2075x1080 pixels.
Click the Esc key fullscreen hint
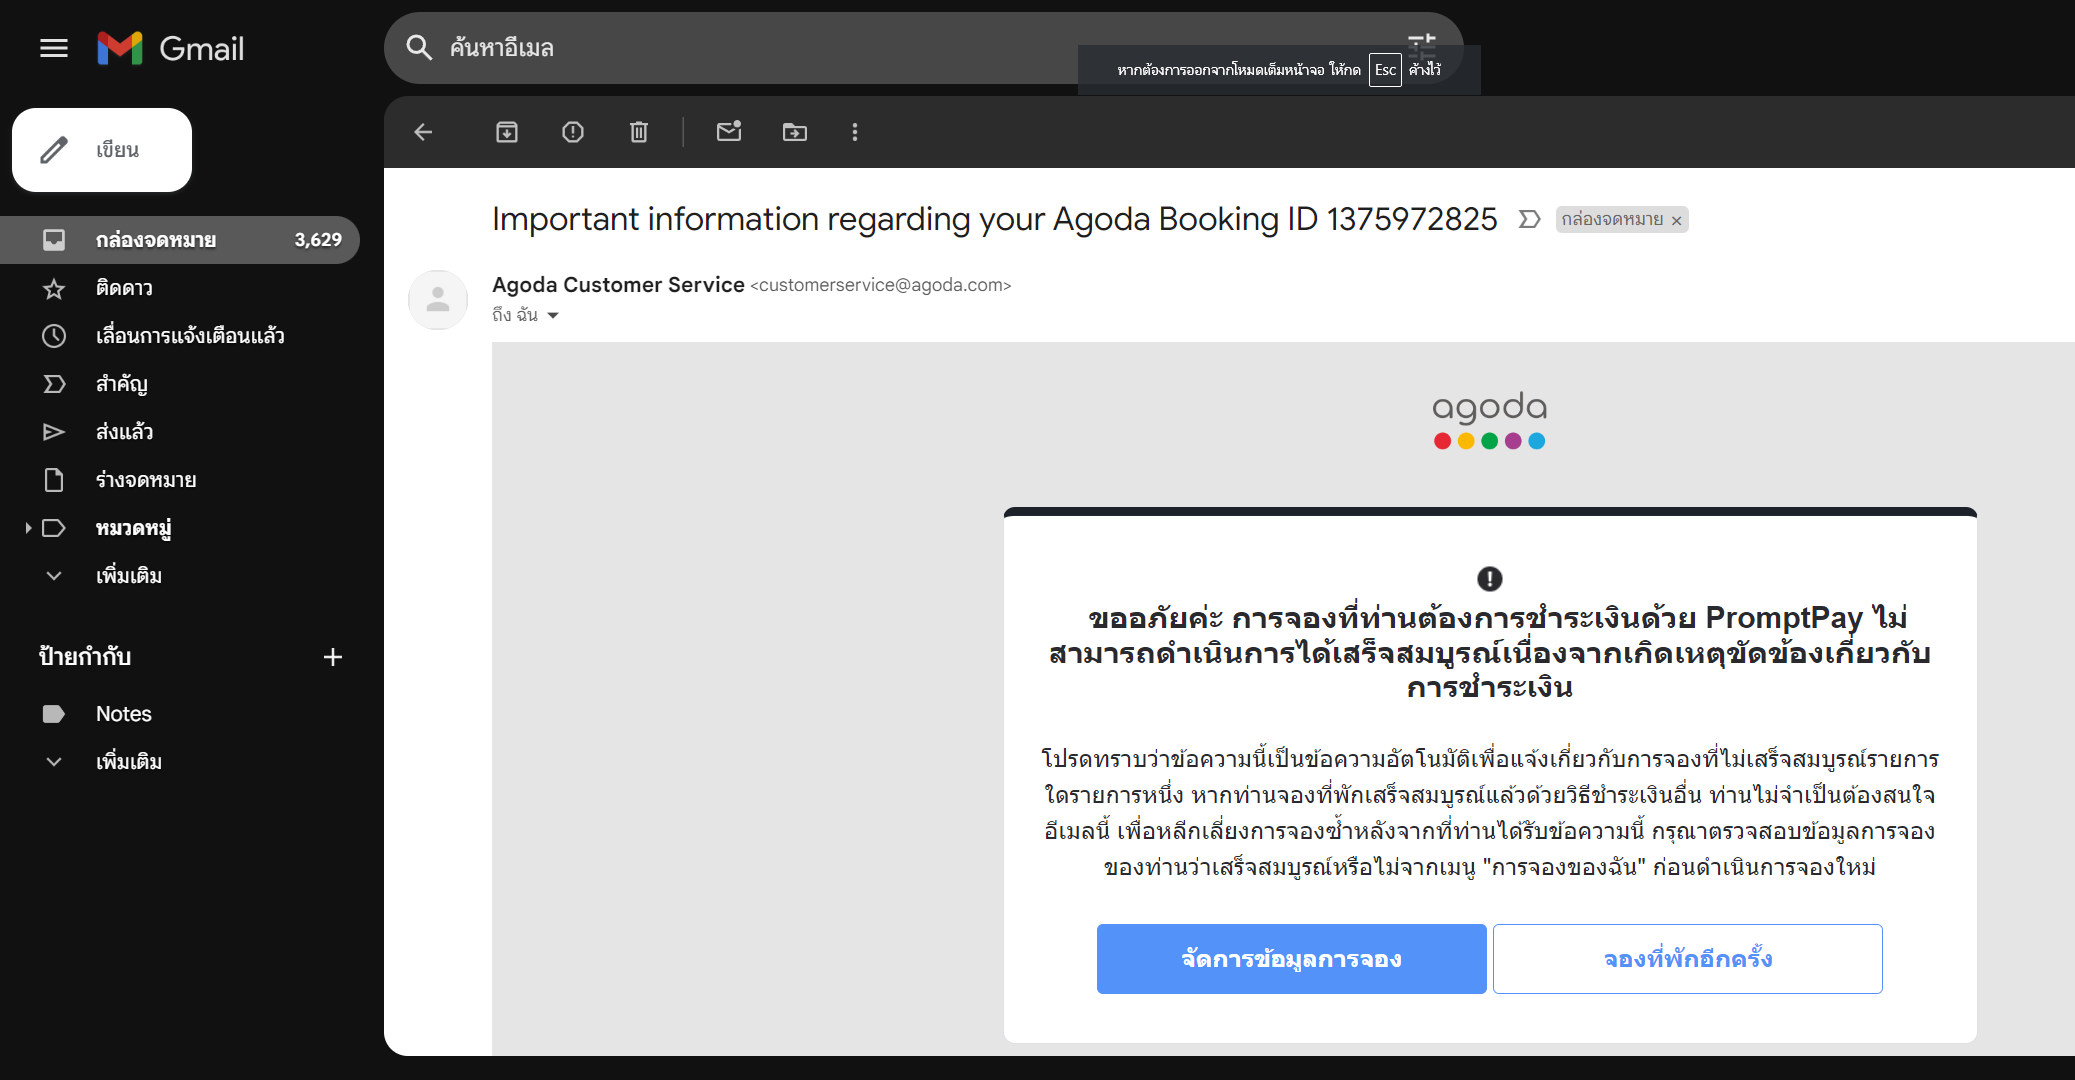click(x=1385, y=70)
